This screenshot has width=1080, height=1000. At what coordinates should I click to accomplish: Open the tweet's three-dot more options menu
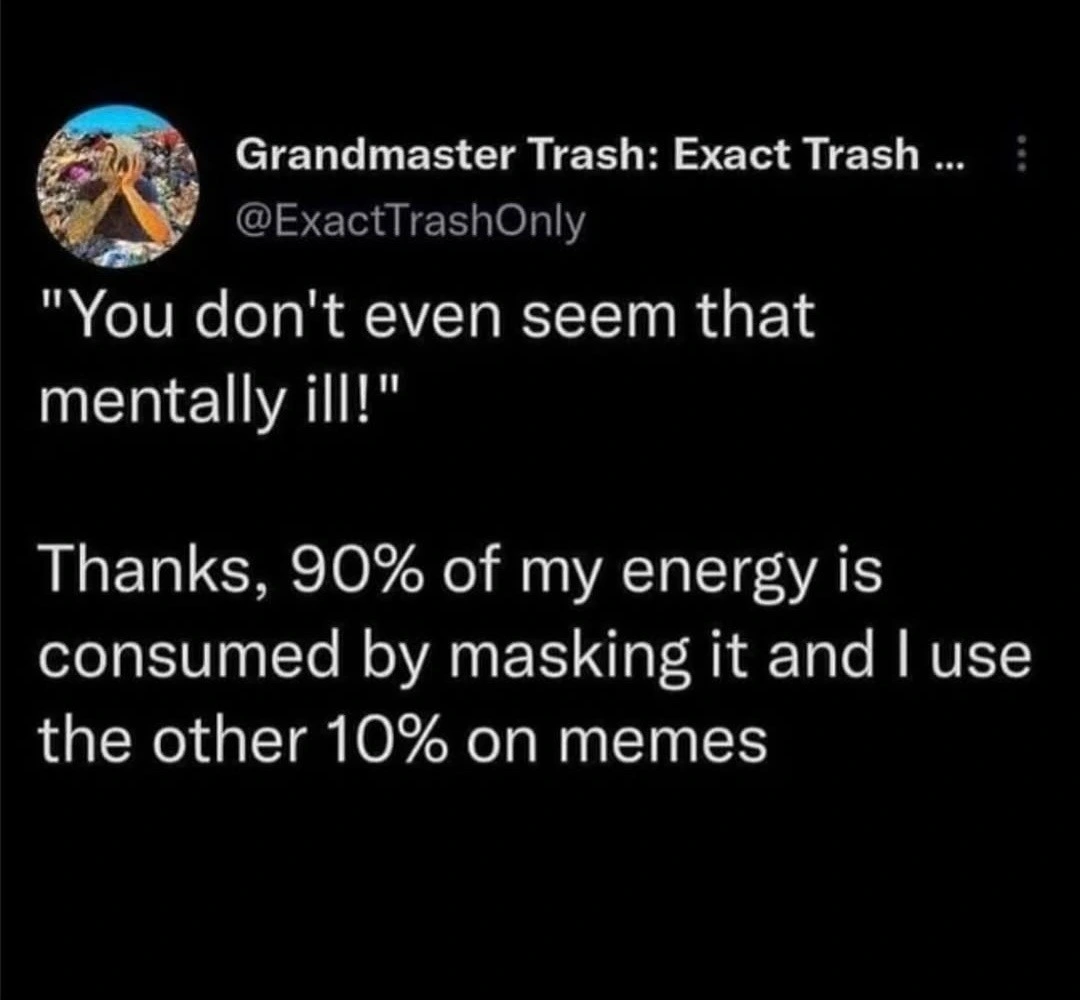1021,155
